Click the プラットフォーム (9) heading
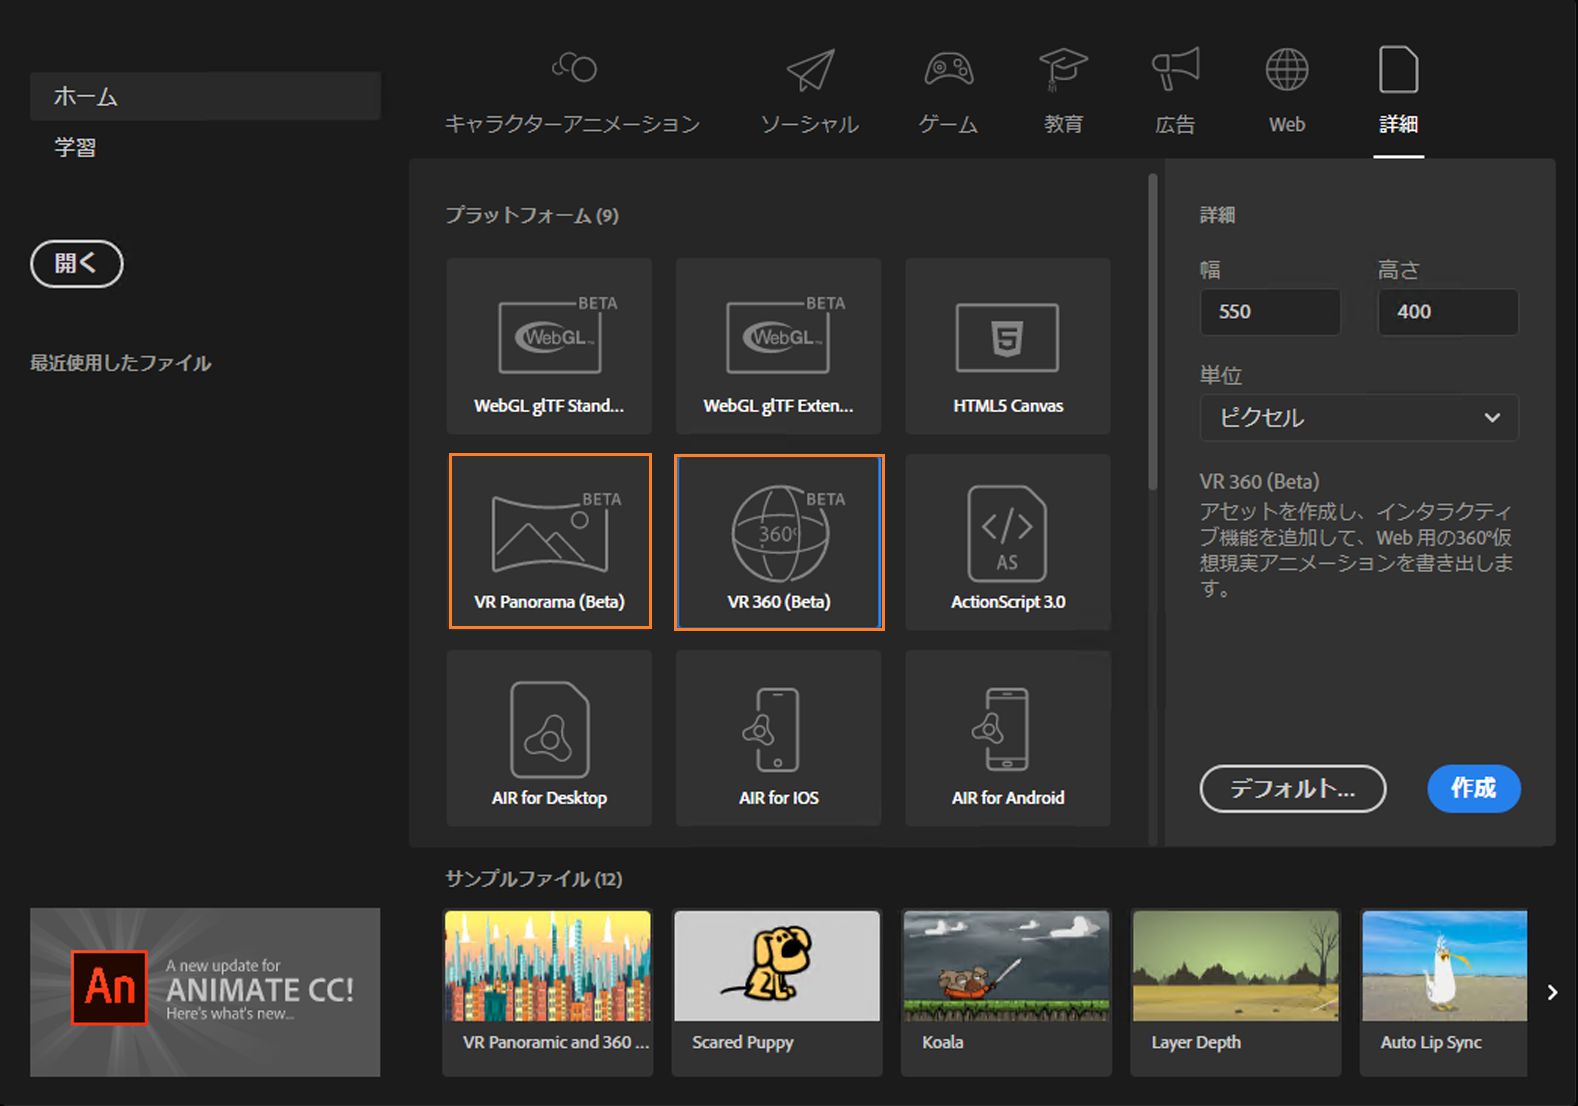This screenshot has width=1578, height=1106. (x=532, y=215)
